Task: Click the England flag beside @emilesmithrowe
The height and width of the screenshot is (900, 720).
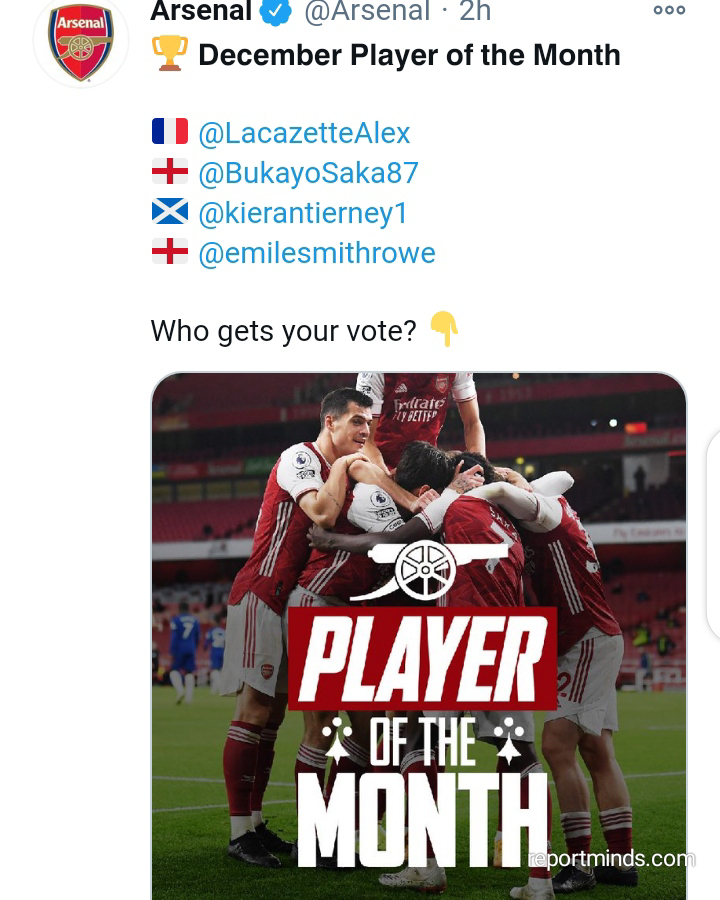Action: point(170,252)
